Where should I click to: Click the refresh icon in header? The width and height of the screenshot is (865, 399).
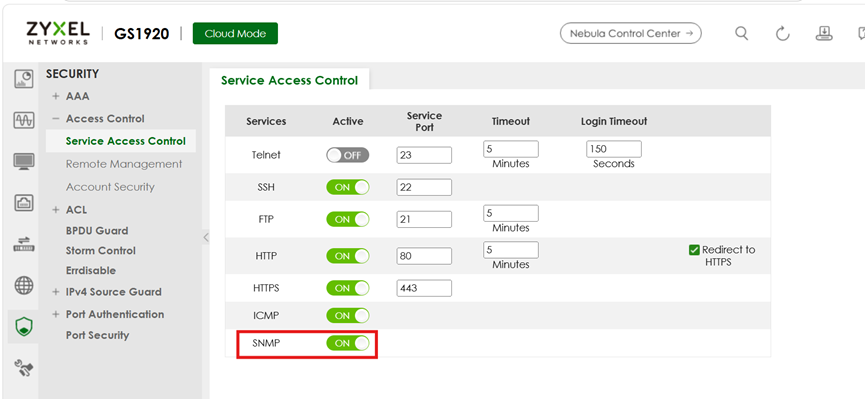click(783, 34)
